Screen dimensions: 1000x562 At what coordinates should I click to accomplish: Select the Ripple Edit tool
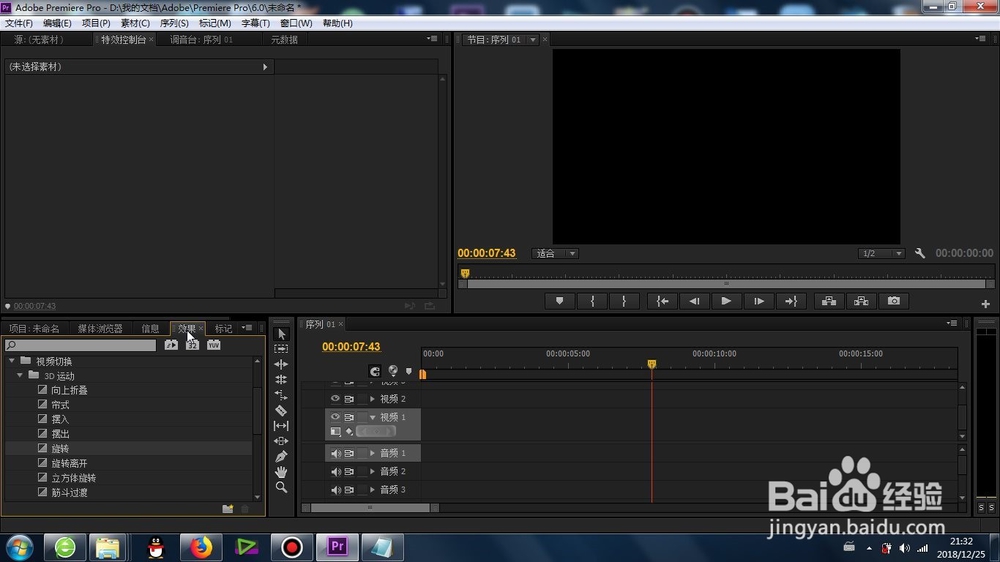point(281,364)
